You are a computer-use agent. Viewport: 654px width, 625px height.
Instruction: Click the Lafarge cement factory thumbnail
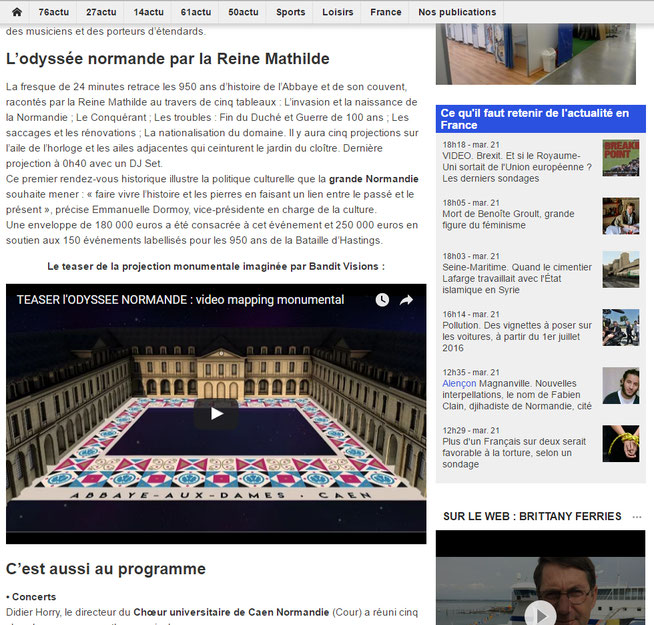(620, 269)
